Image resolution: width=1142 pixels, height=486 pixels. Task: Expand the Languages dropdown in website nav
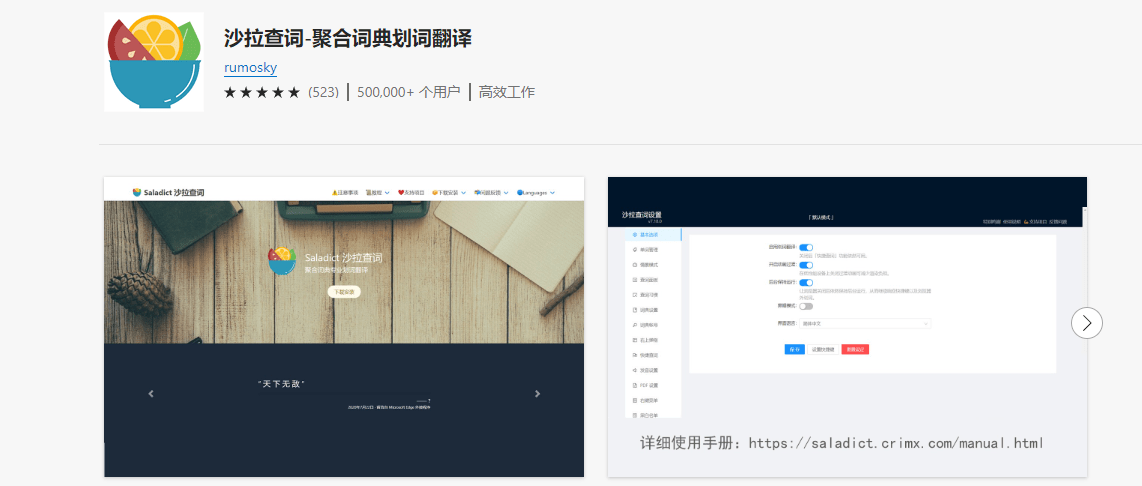click(x=536, y=193)
